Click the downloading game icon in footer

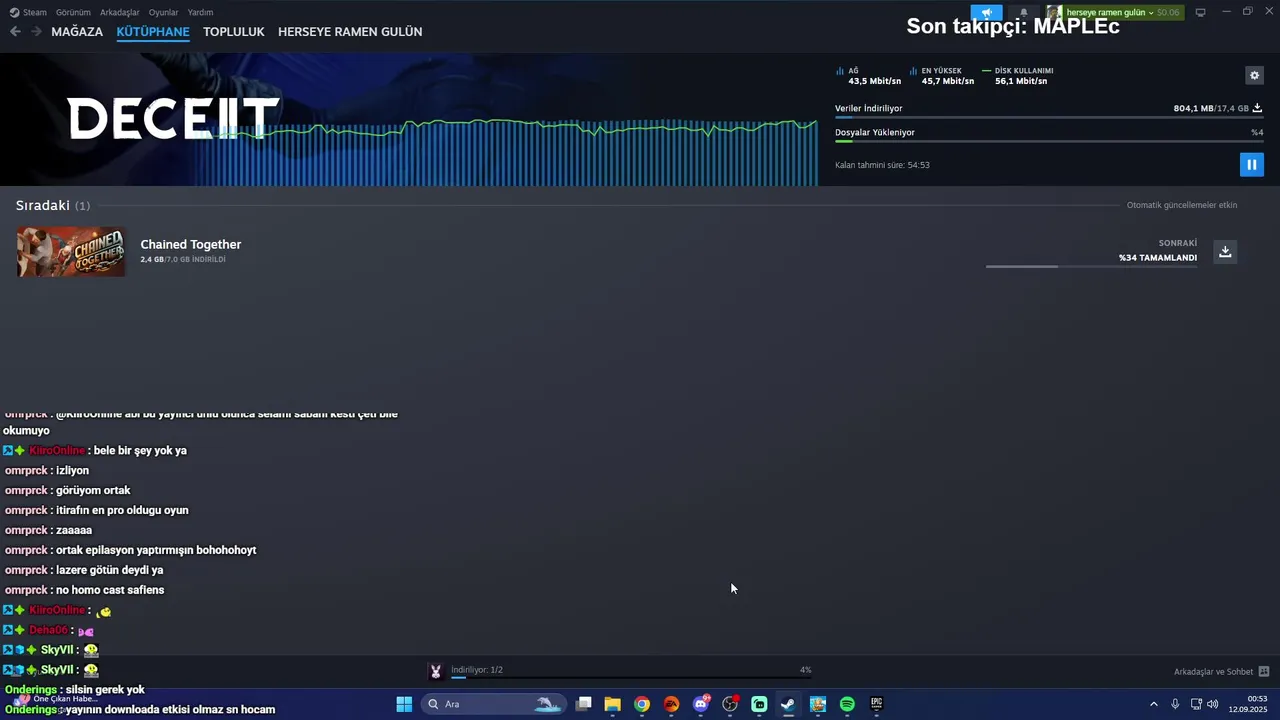click(x=435, y=671)
